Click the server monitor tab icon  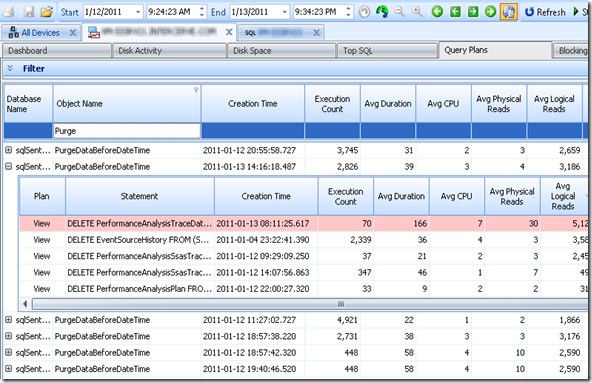pos(94,33)
